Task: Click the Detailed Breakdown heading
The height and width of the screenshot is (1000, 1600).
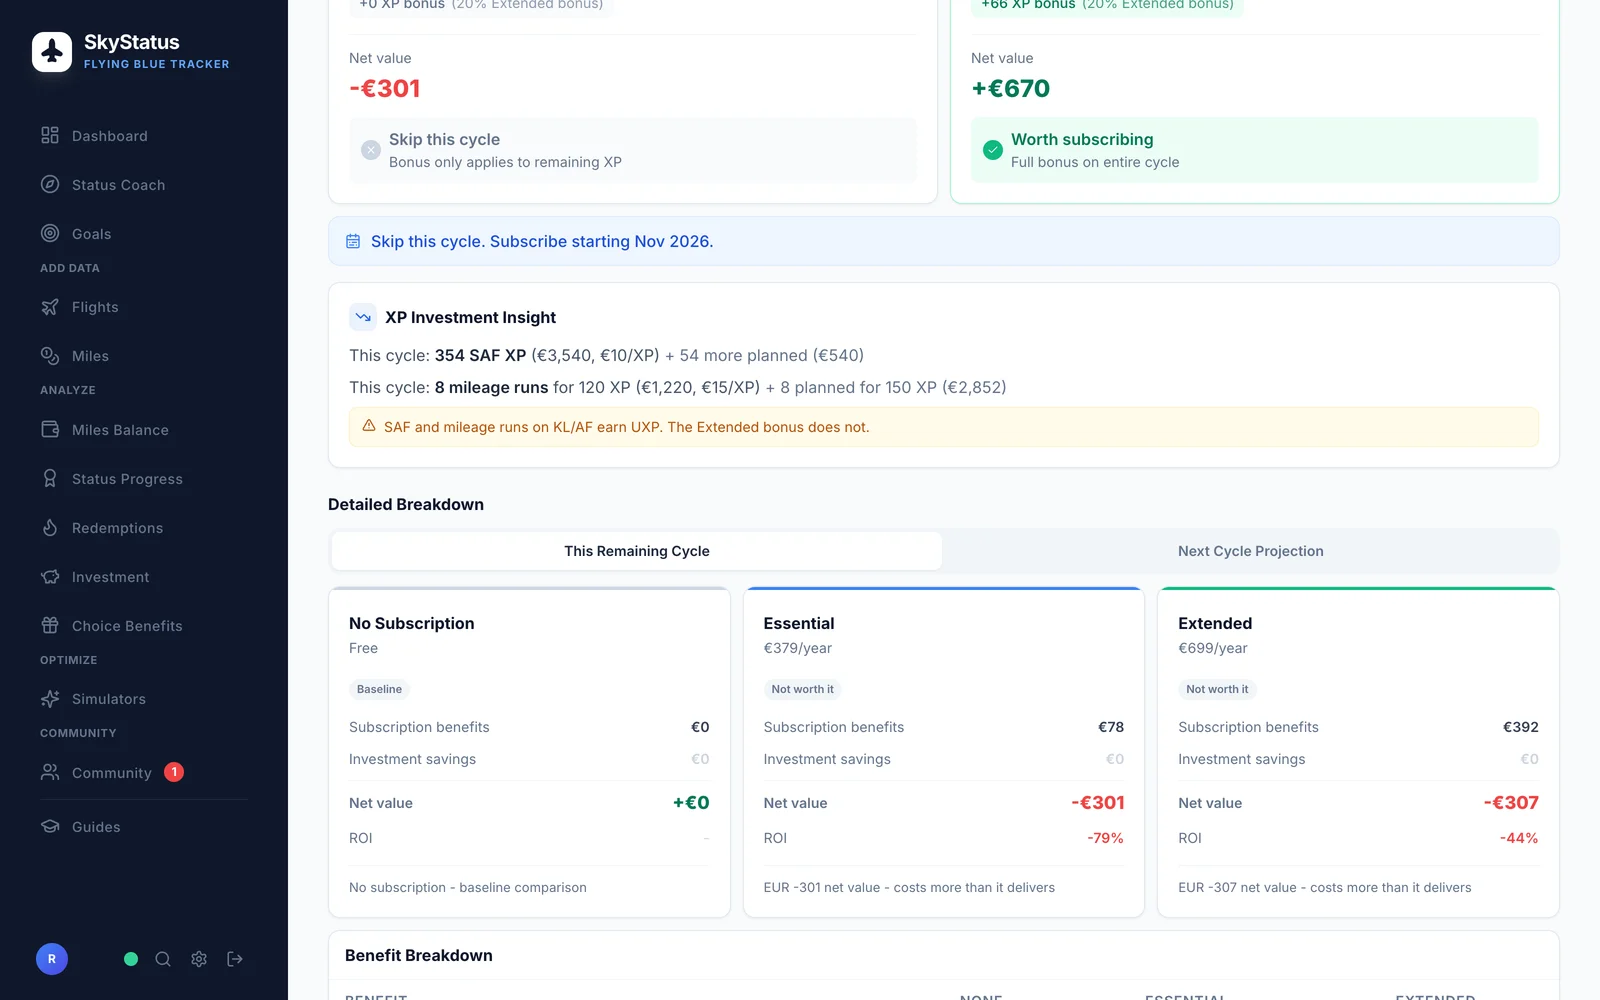Action: coord(406,504)
